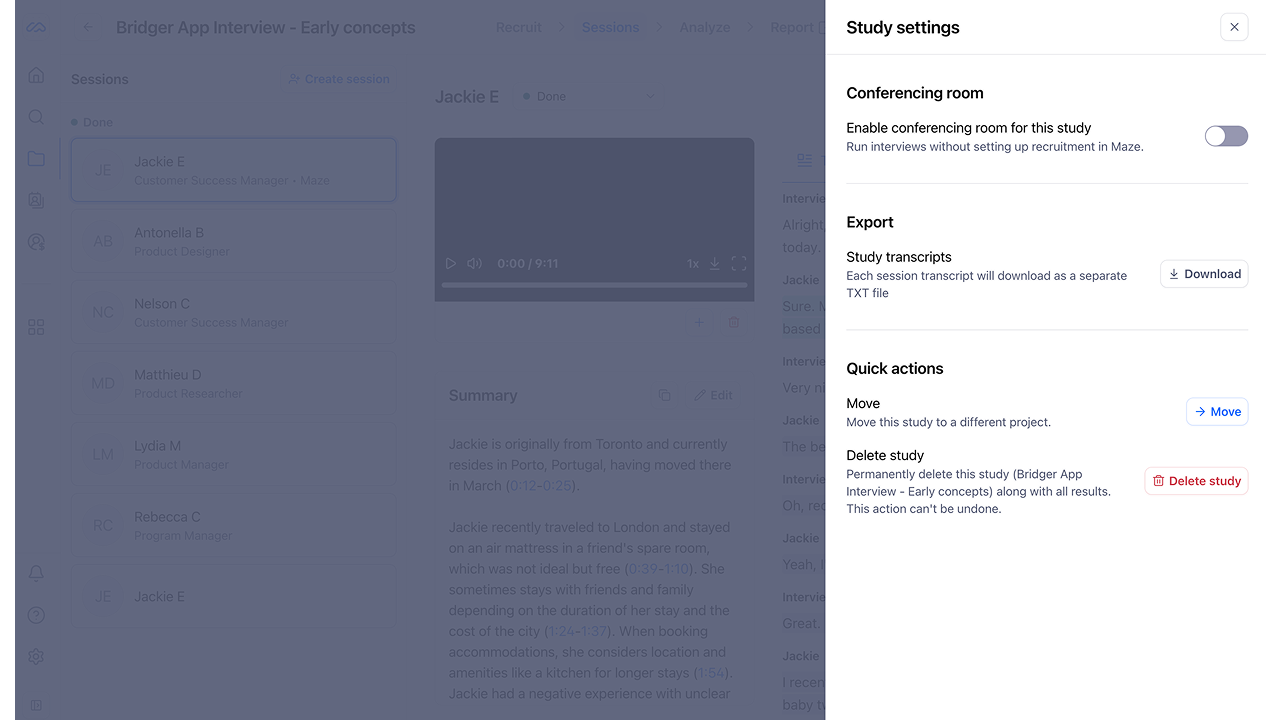Mute the video volume icon
Viewport: 1280px width, 720px height.
474,264
